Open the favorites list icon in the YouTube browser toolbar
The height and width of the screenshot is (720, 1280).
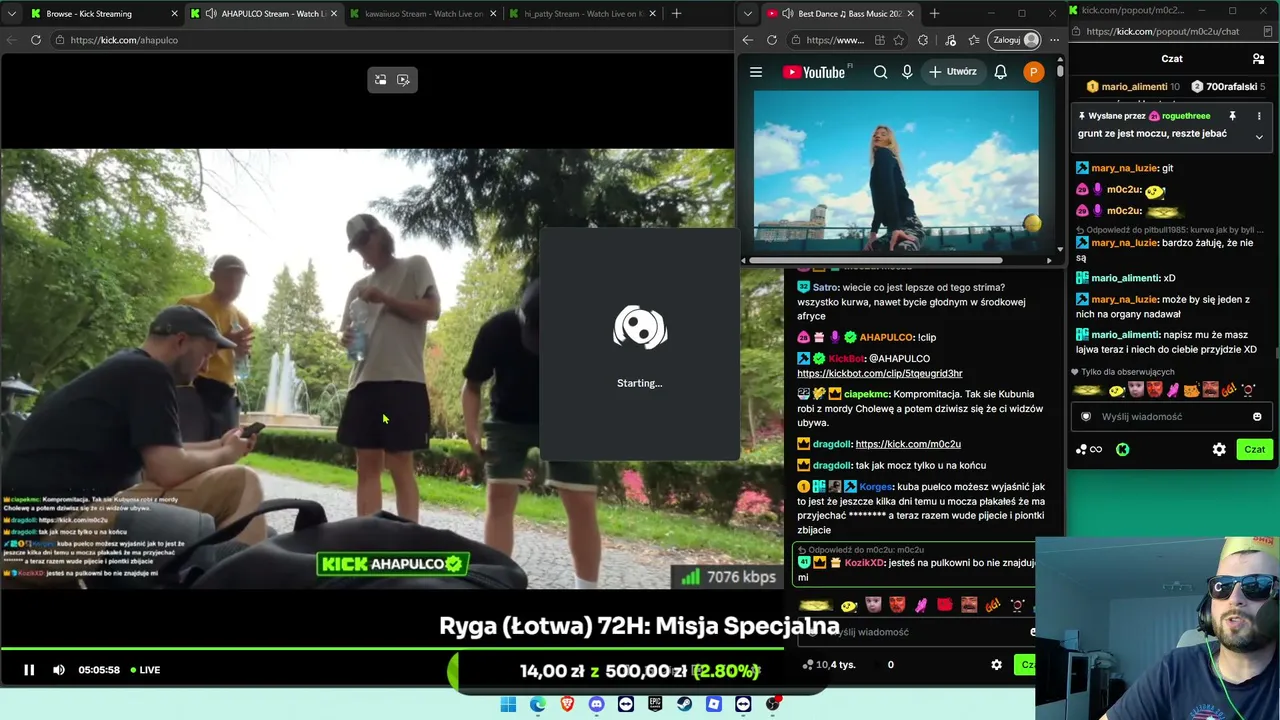tap(972, 40)
